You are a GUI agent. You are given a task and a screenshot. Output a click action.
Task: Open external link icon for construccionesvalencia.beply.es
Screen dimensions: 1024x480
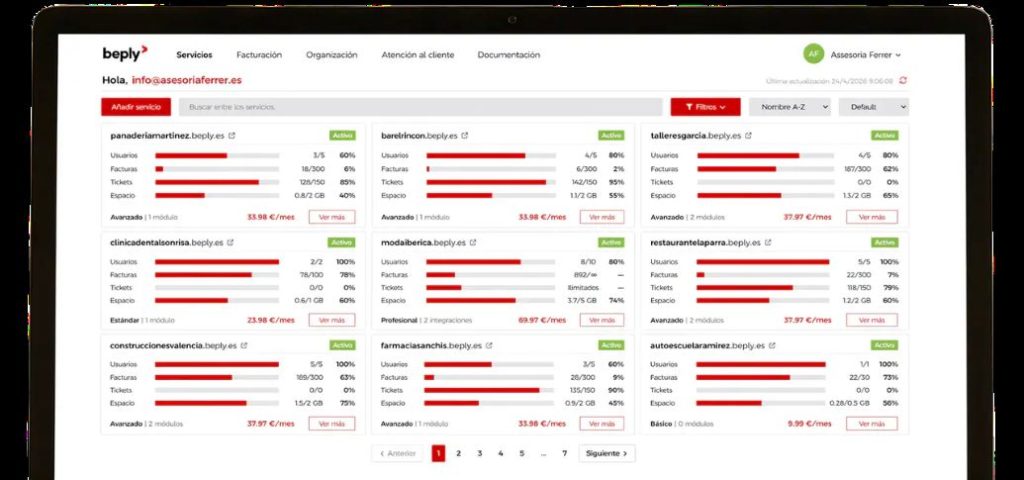(x=244, y=345)
